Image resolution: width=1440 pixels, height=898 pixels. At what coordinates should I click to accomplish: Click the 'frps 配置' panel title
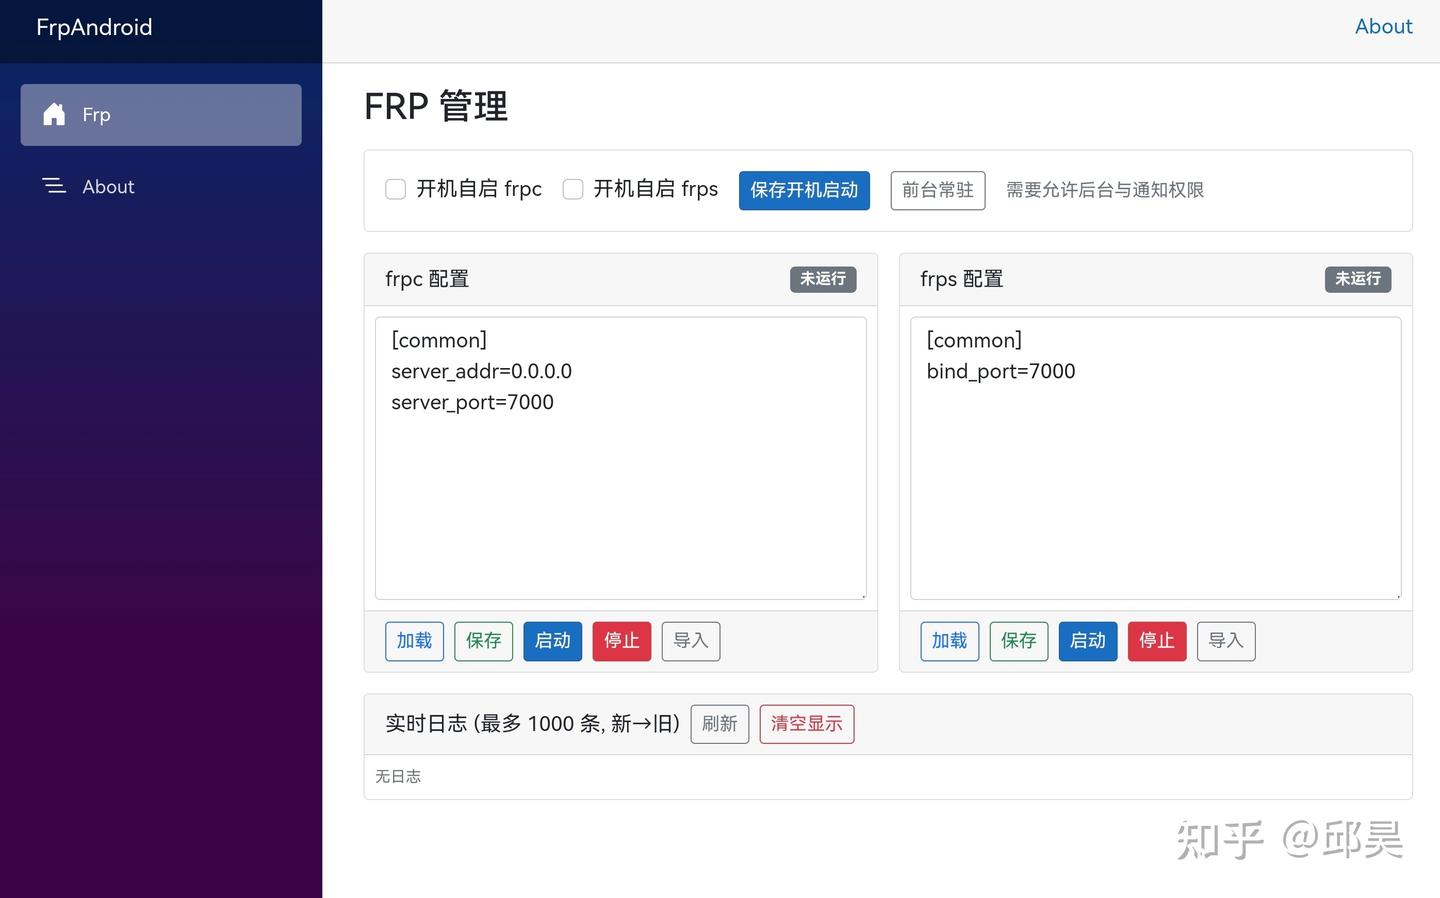pos(962,279)
